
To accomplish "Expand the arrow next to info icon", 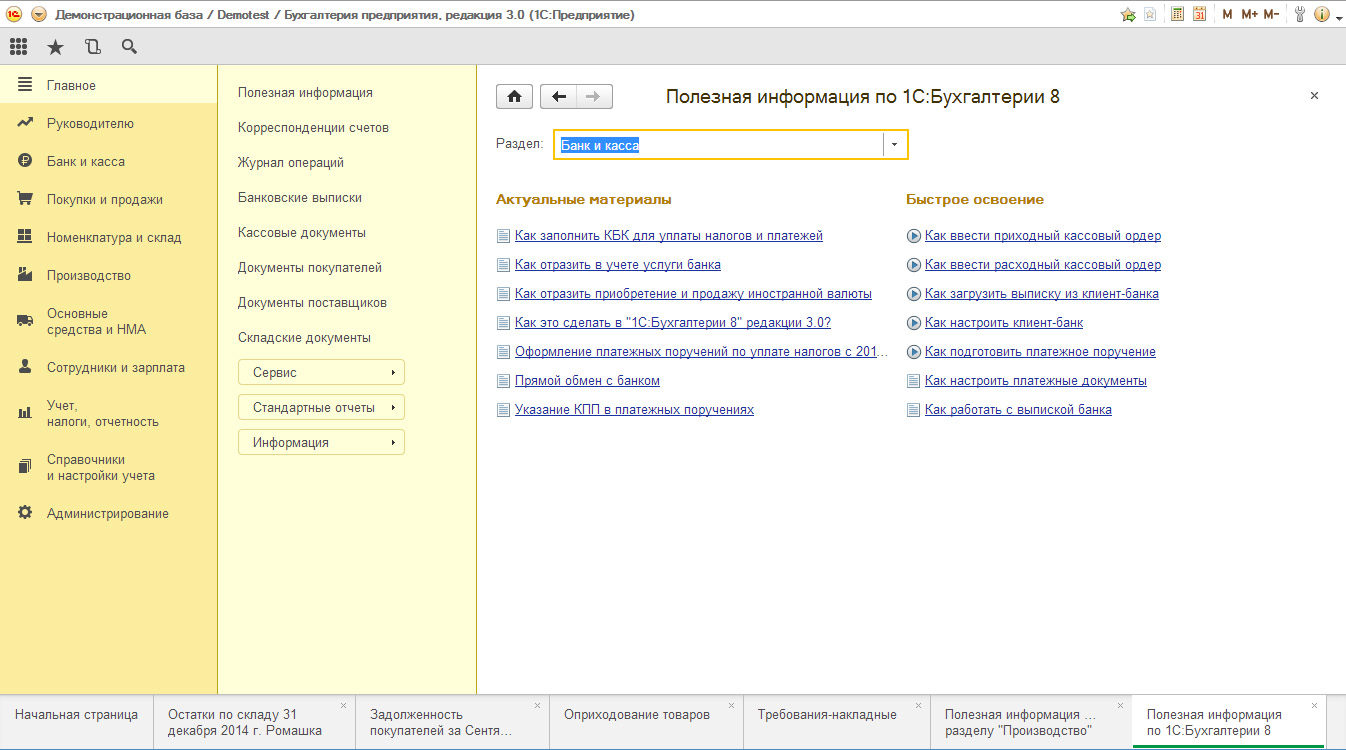I will click(x=1339, y=17).
